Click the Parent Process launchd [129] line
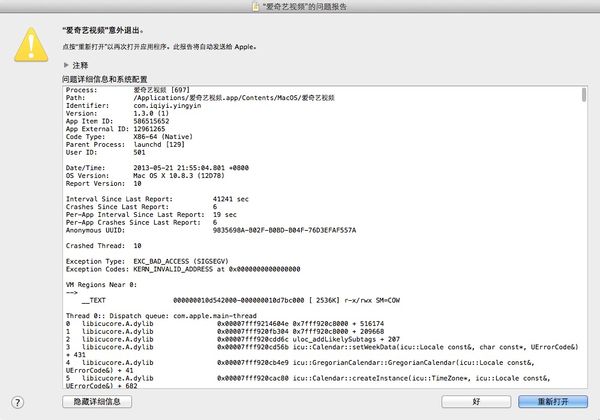Screen dimensions: 600x420 coord(125,145)
